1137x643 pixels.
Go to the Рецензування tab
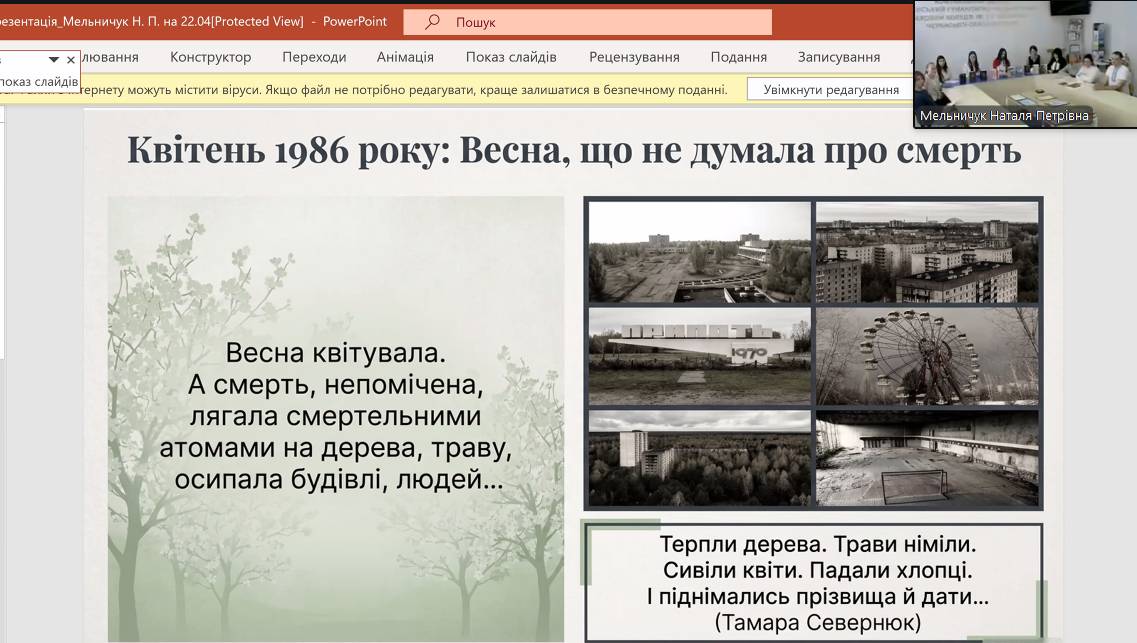click(x=634, y=57)
